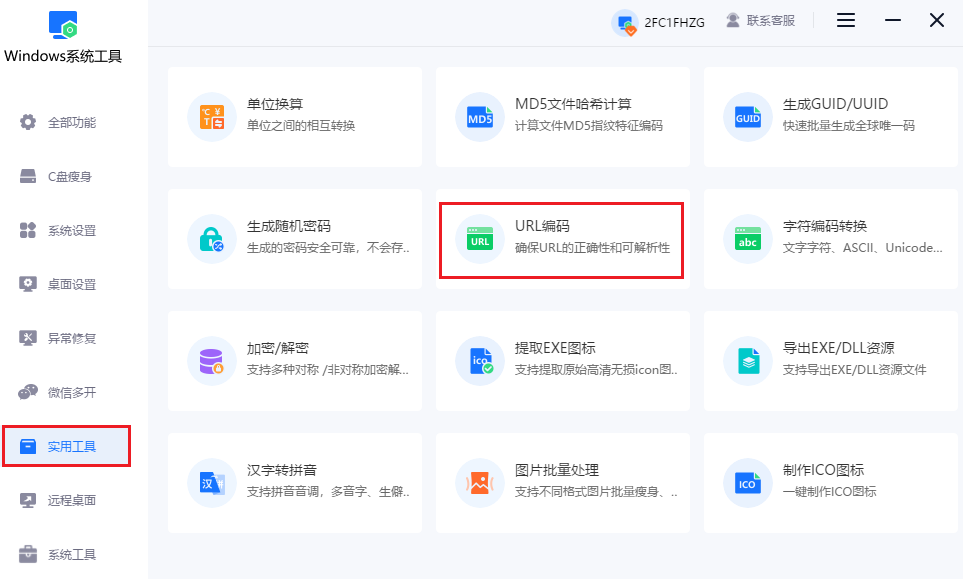Click the 制作ICO图标 icon
963x579 pixels.
[748, 483]
